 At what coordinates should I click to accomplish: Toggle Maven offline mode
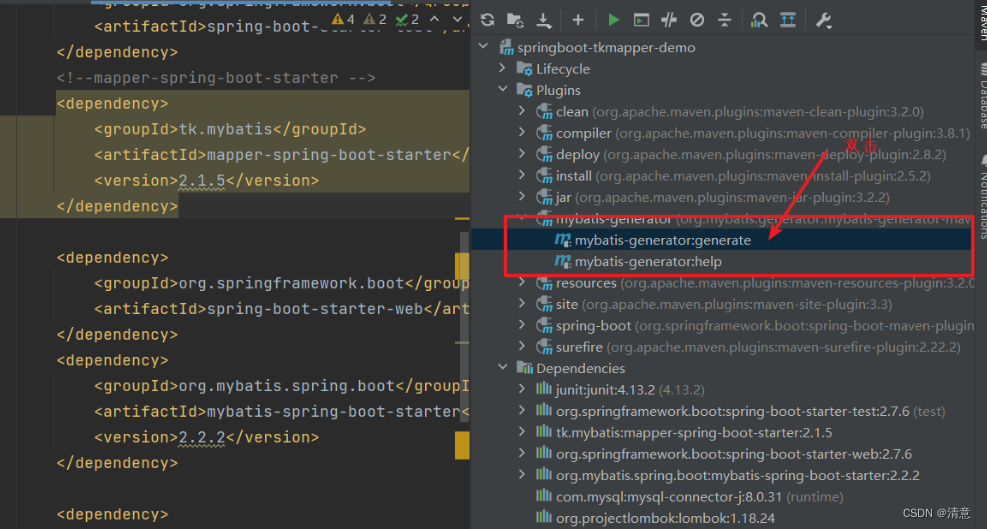coord(668,20)
